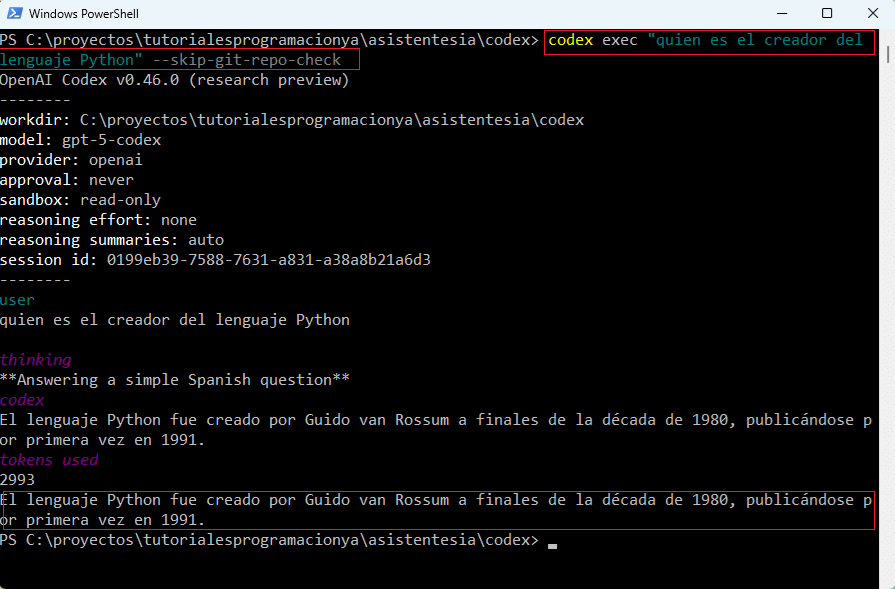
Task: Click the approval never line
Action: pyautogui.click(x=66, y=180)
